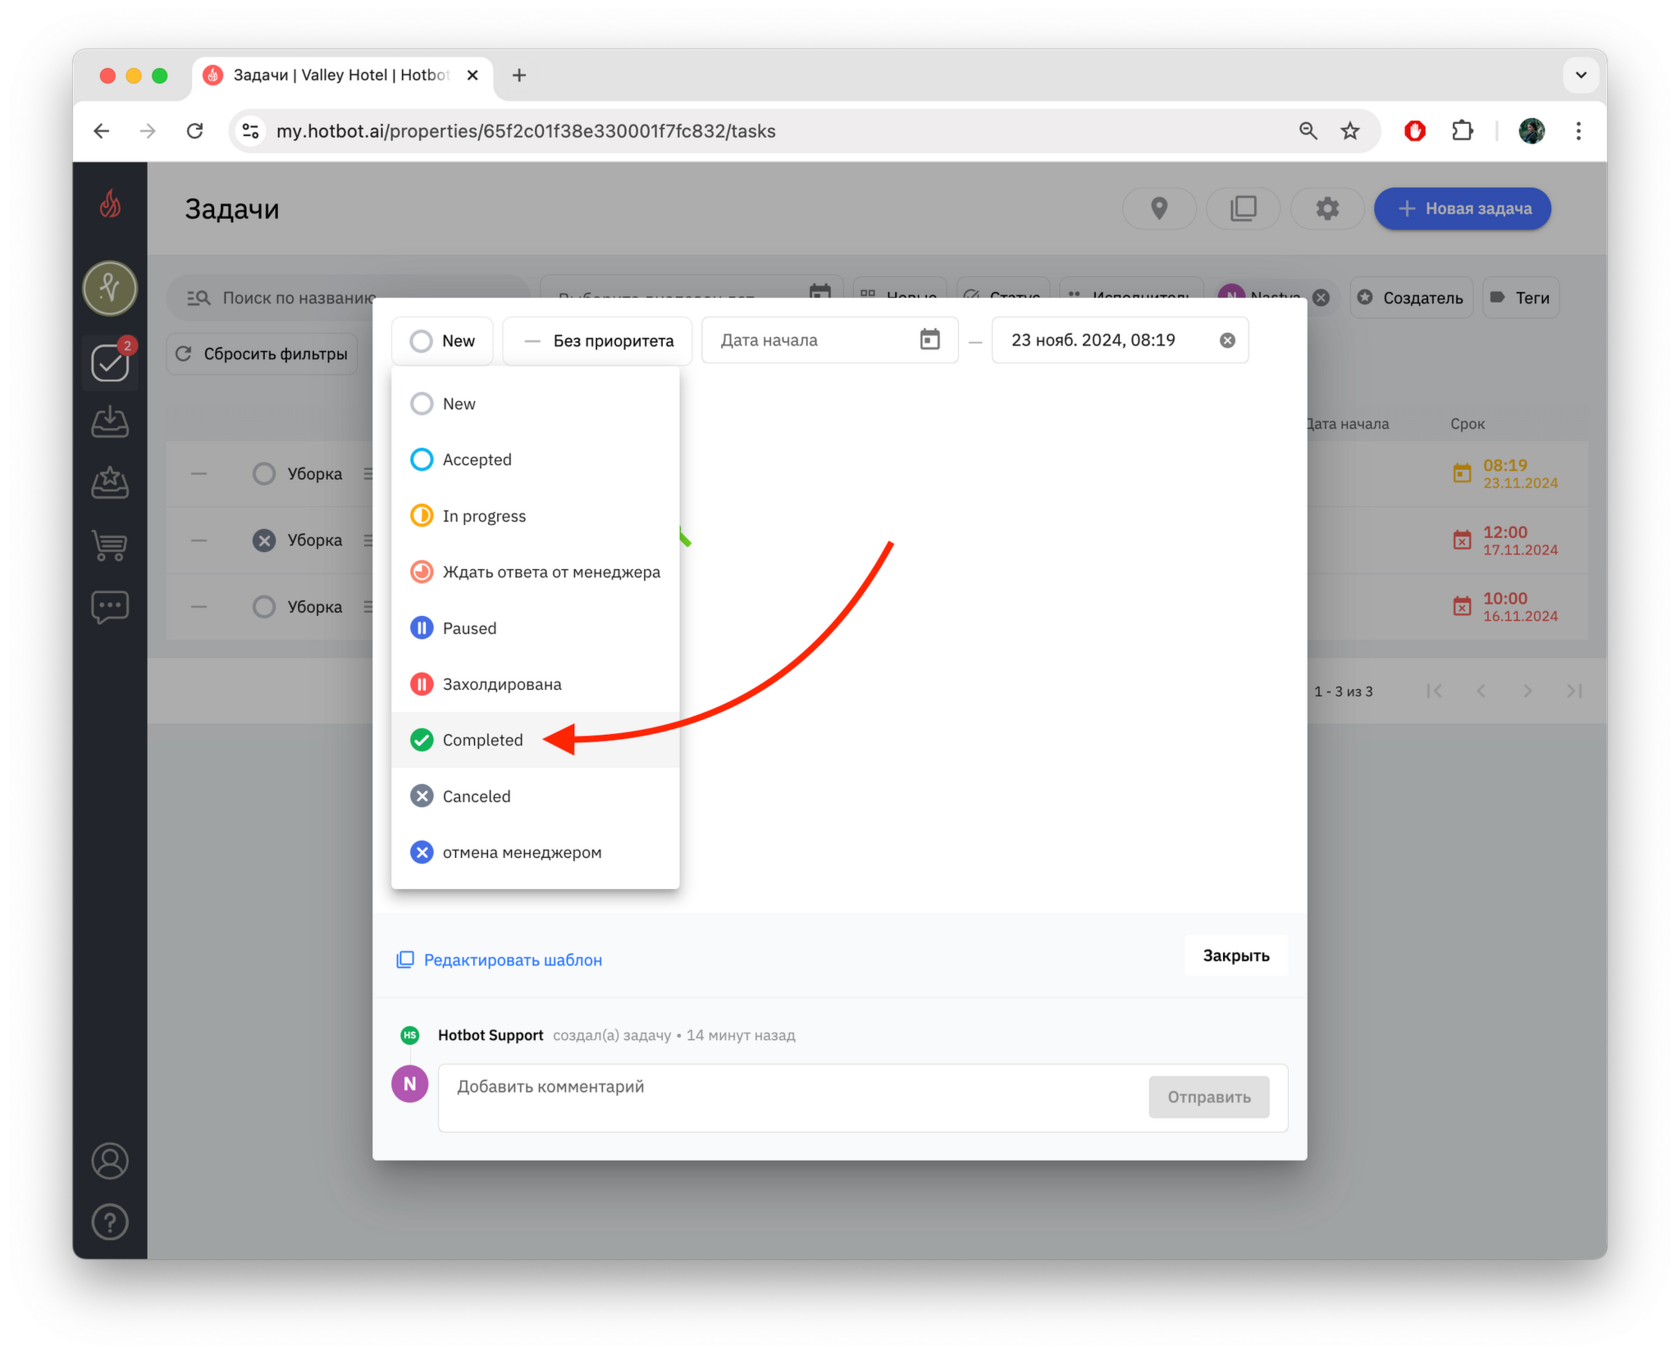Open the help question mark icon
This screenshot has height=1355, width=1680.
[x=110, y=1222]
